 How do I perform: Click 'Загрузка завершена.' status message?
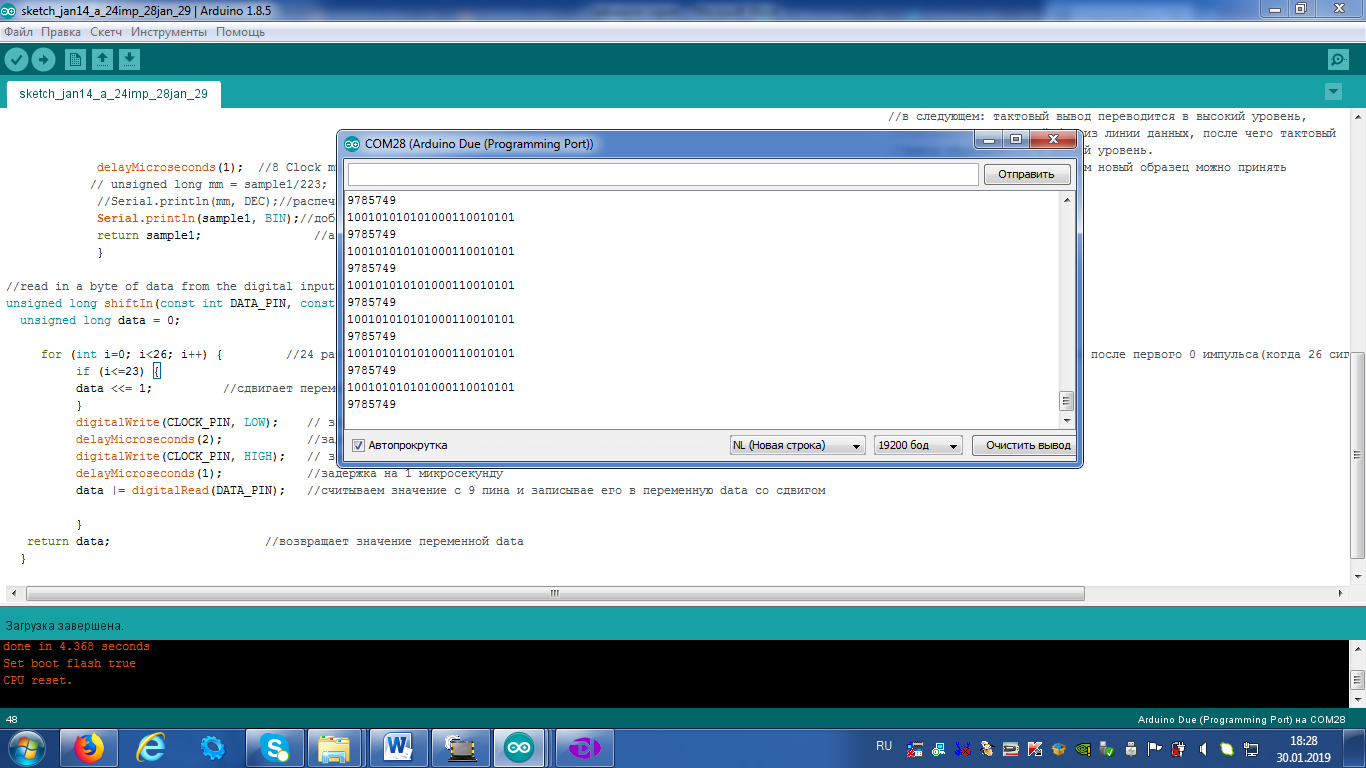(64, 625)
